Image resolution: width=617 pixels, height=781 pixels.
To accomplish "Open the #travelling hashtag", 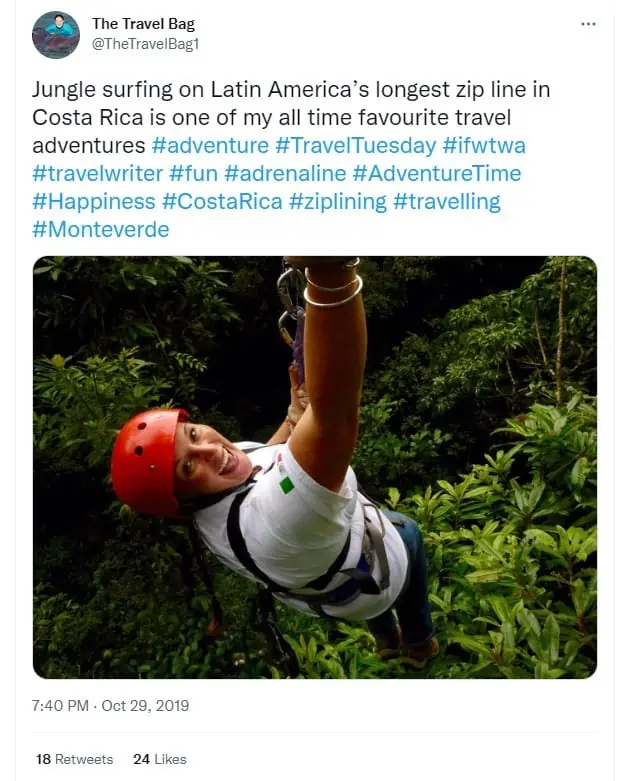I will [447, 202].
